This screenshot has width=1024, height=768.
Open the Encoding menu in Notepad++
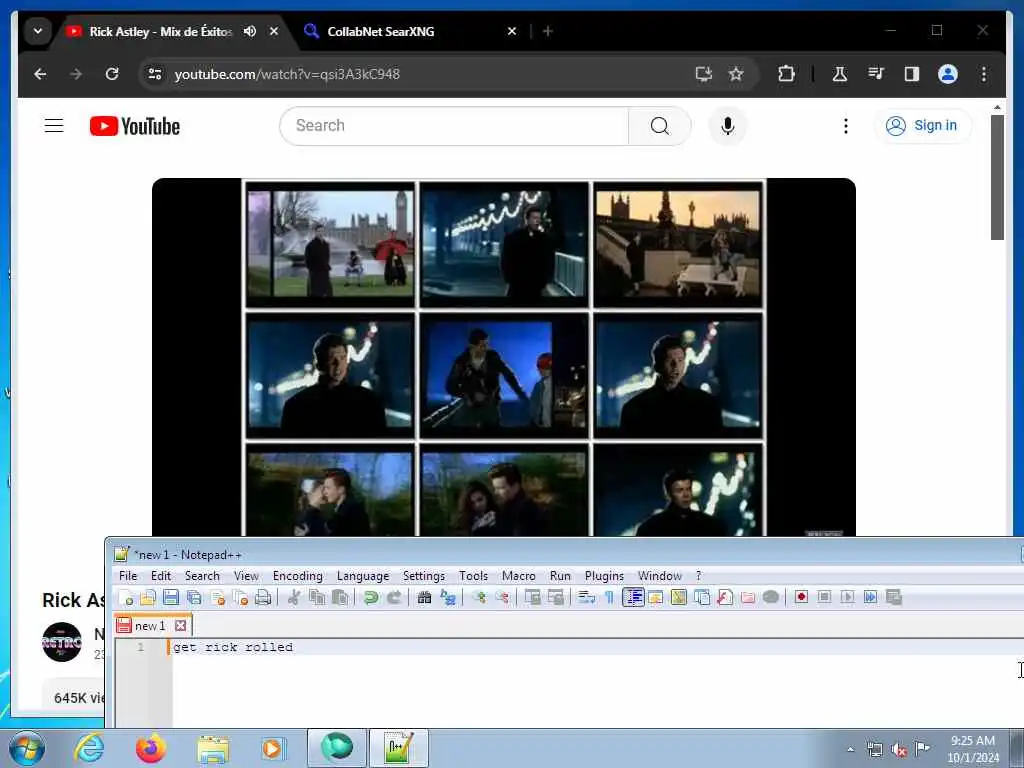298,575
